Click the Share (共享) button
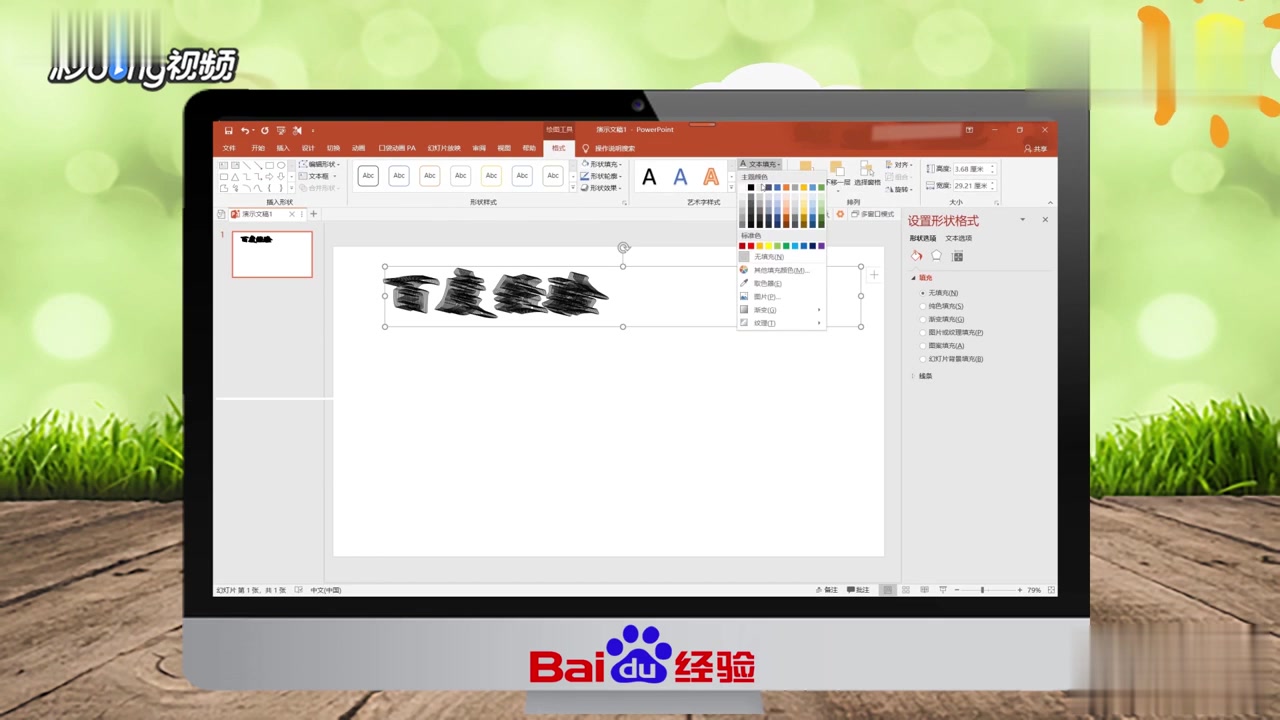The image size is (1280, 720). click(1036, 149)
